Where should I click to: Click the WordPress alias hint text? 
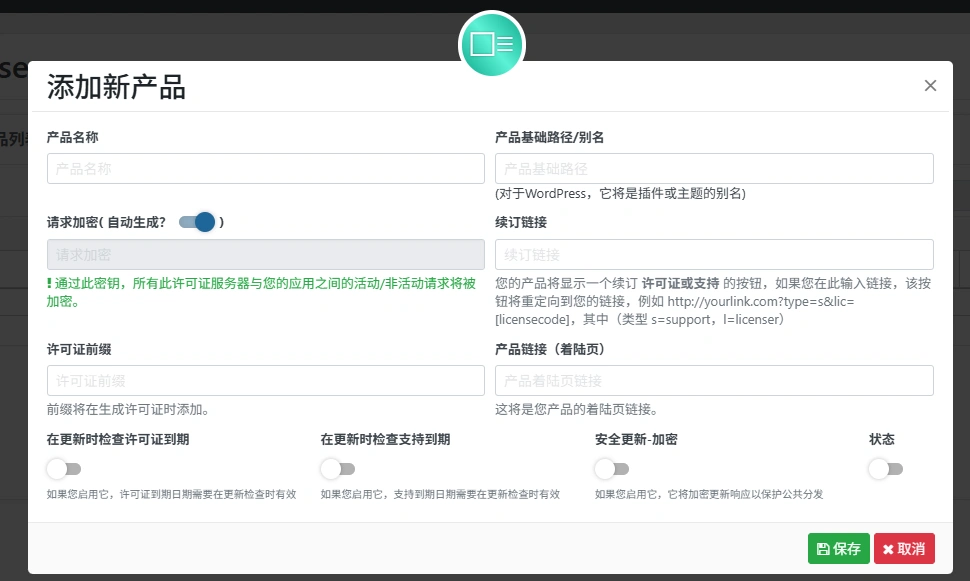tap(620, 194)
